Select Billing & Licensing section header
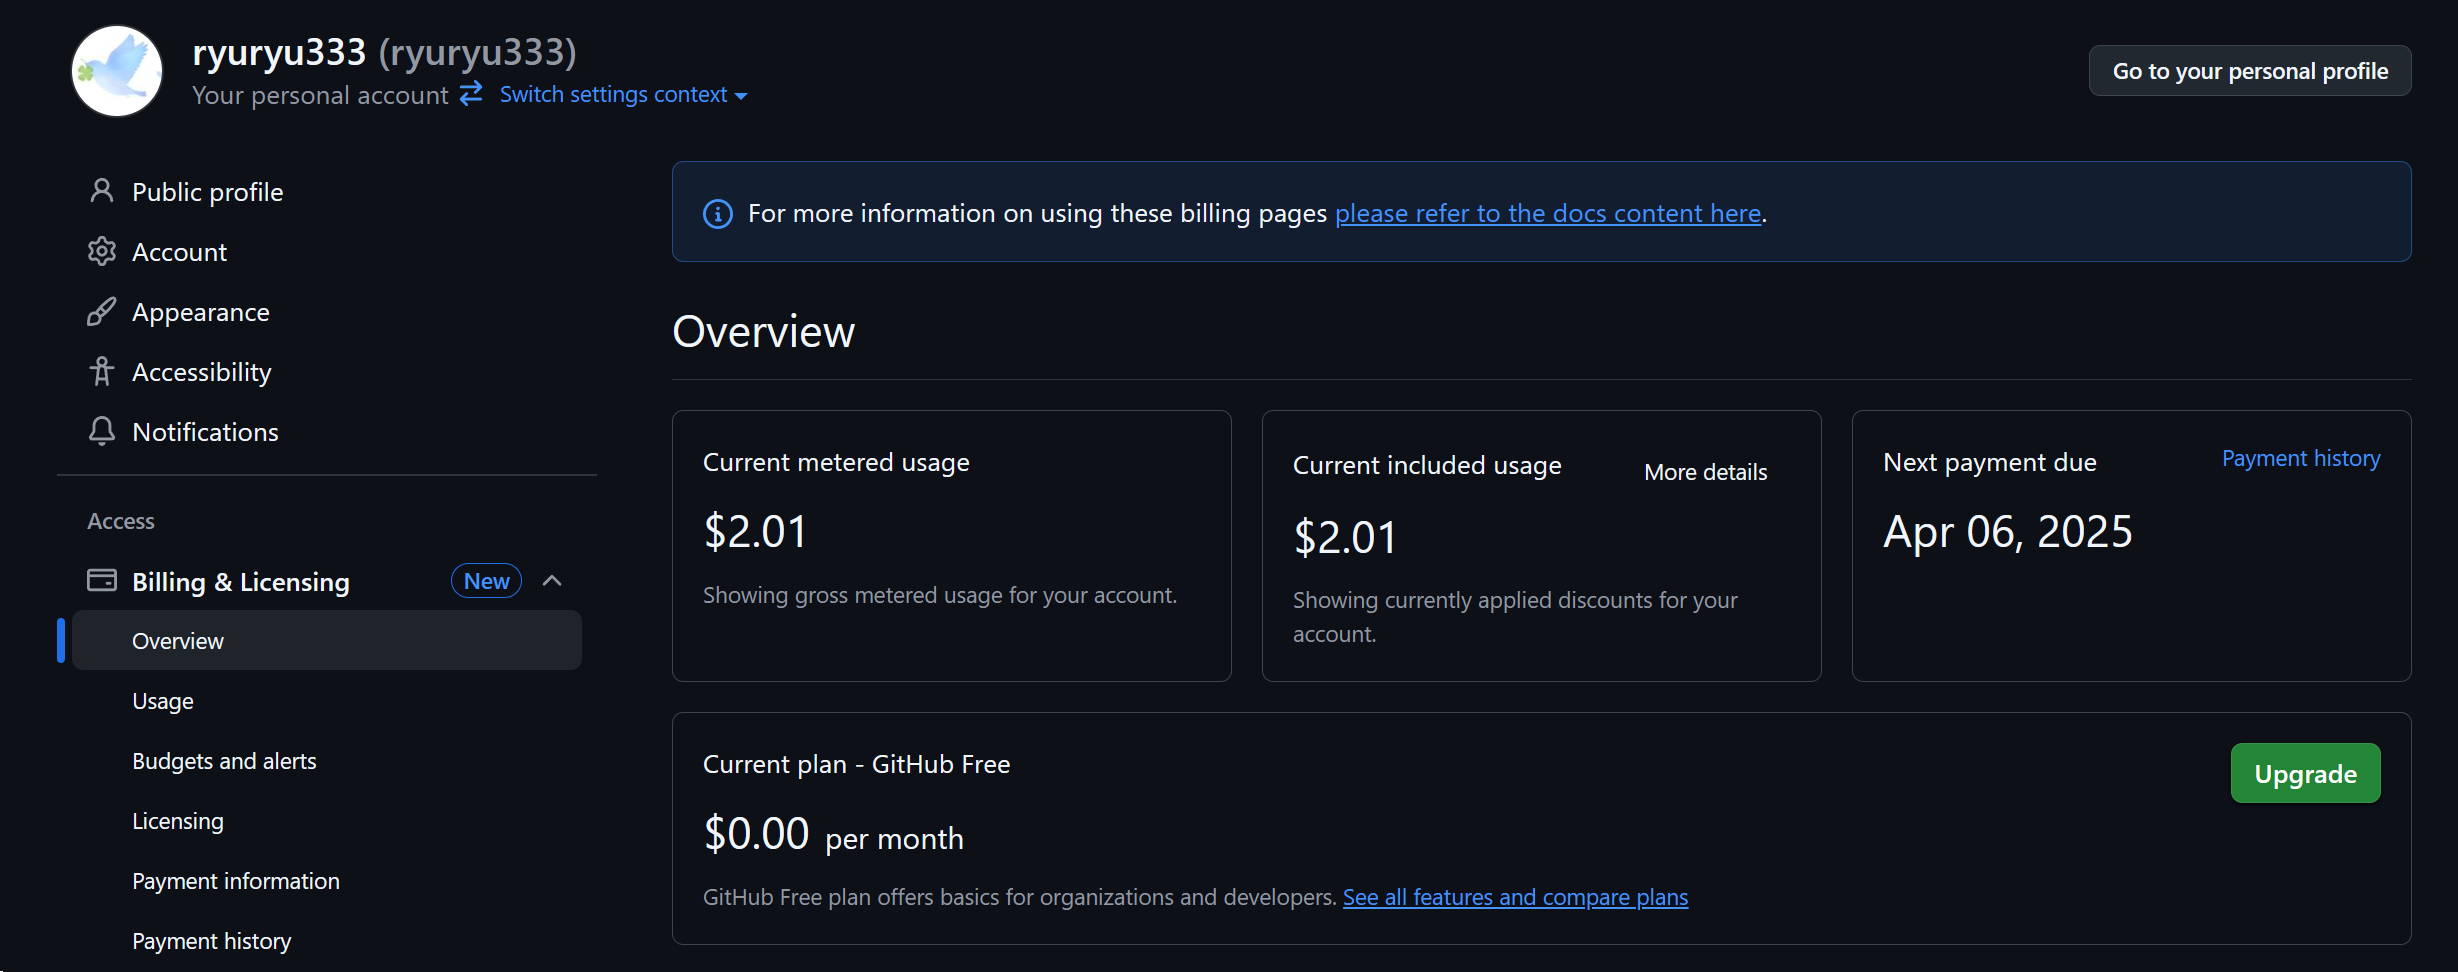Screen dimensions: 2458x972 (x=240, y=582)
